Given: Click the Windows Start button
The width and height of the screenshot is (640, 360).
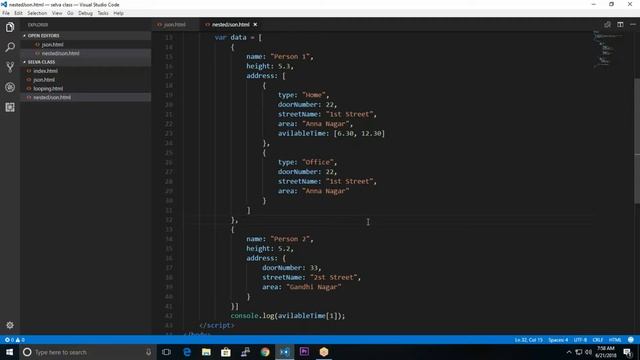Looking at the screenshot, I should point(9,352).
